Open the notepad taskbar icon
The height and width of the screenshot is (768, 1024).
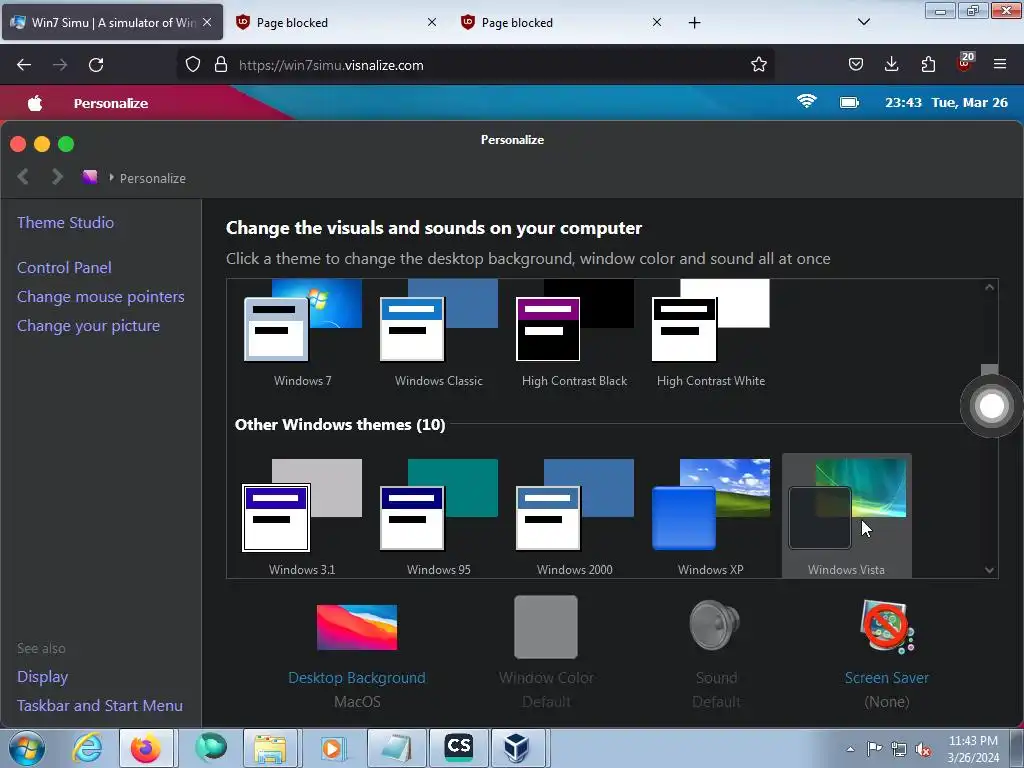point(396,748)
